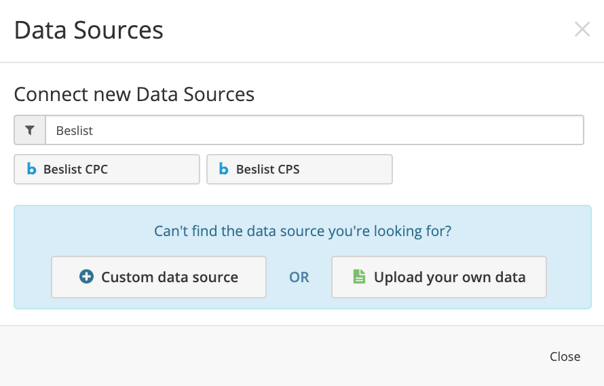This screenshot has height=386, width=604.
Task: Click the 'Data Sources' dialog title
Action: tap(89, 30)
